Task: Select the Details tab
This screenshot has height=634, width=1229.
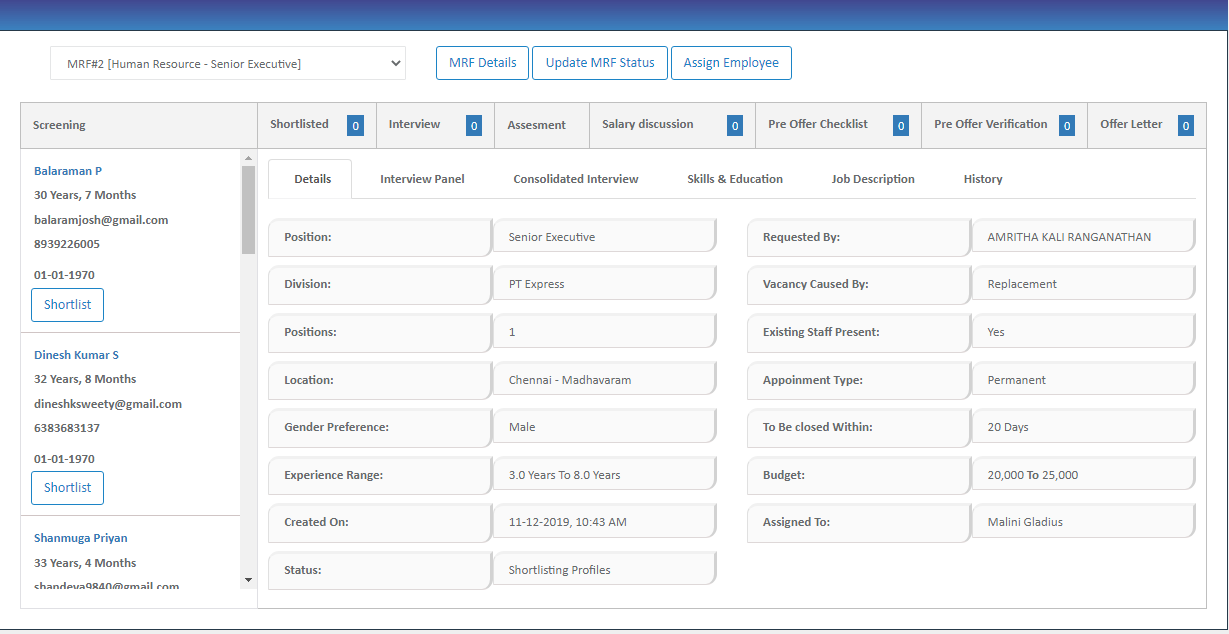Action: (312, 178)
